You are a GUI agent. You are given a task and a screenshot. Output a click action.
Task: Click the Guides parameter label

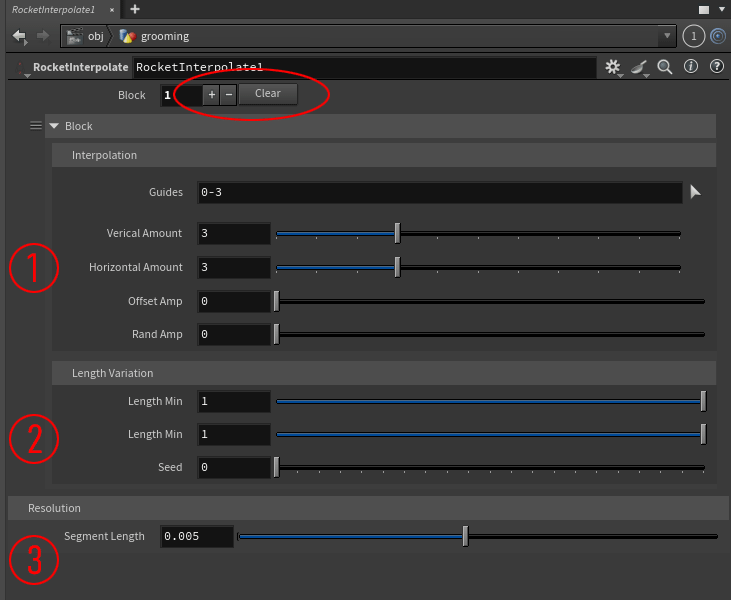pos(166,192)
